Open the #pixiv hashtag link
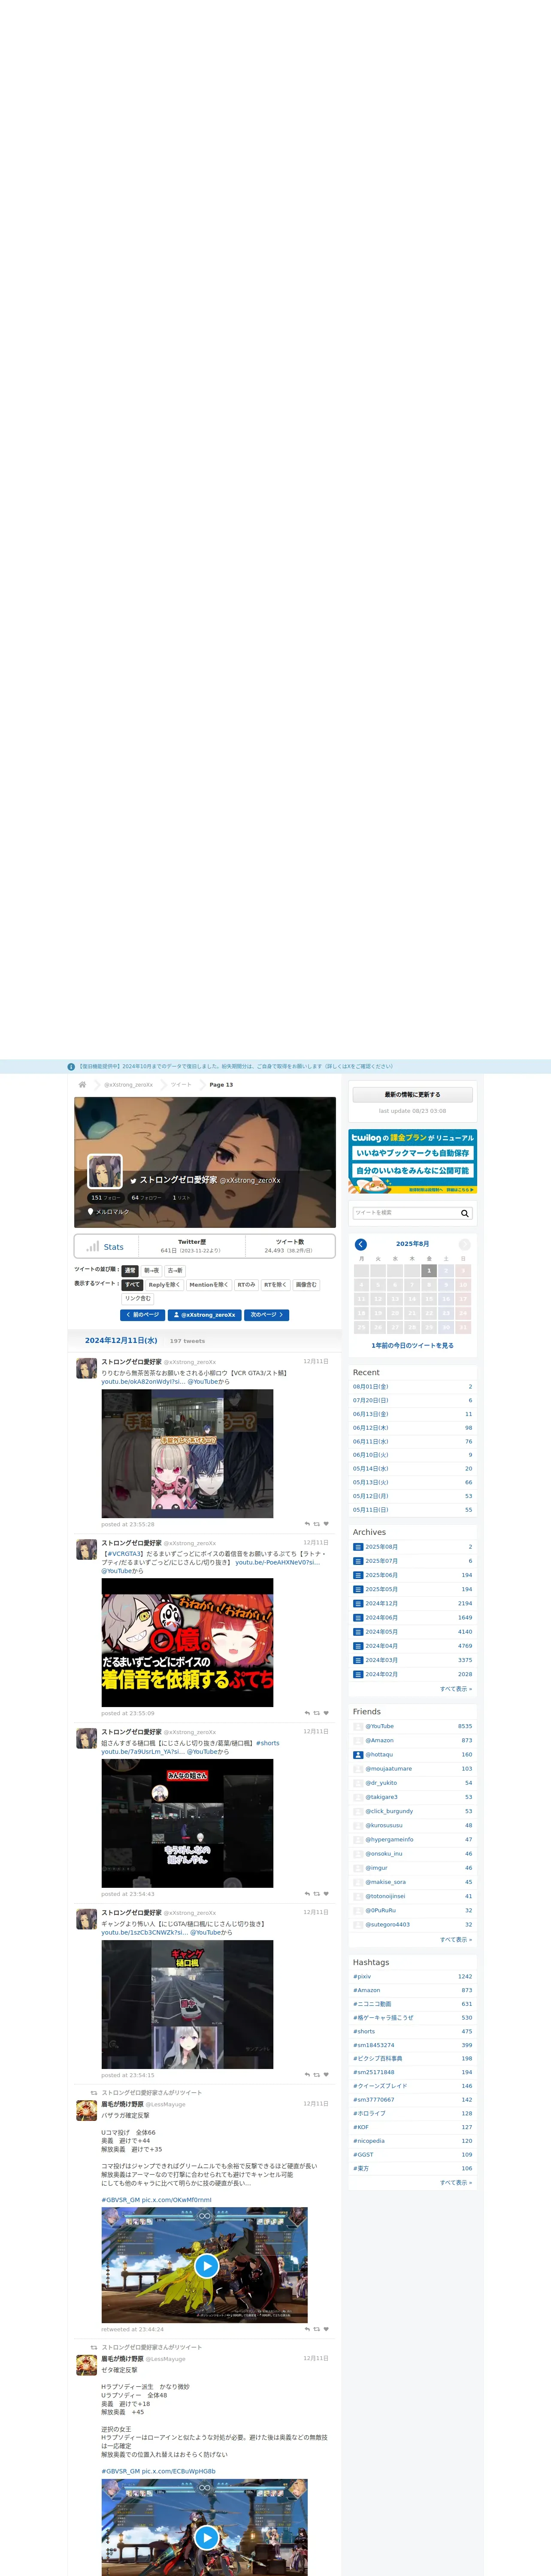 click(x=362, y=1977)
